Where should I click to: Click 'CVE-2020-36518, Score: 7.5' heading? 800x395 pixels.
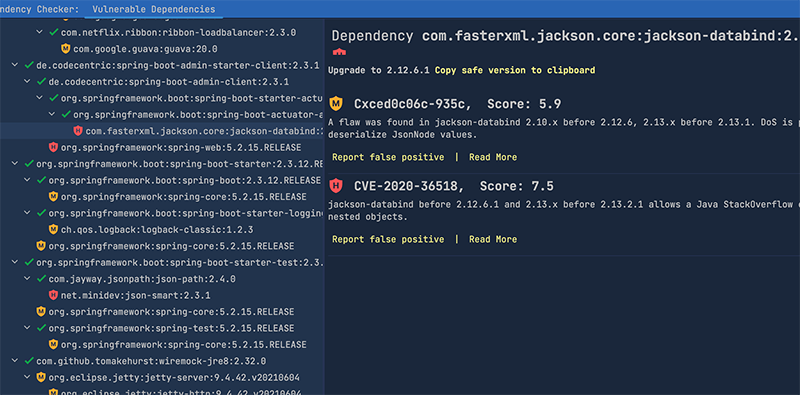coord(454,186)
